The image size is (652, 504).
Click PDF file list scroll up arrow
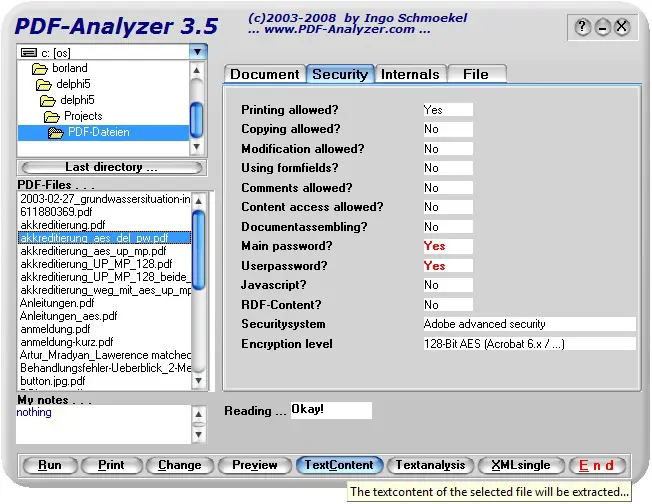199,201
